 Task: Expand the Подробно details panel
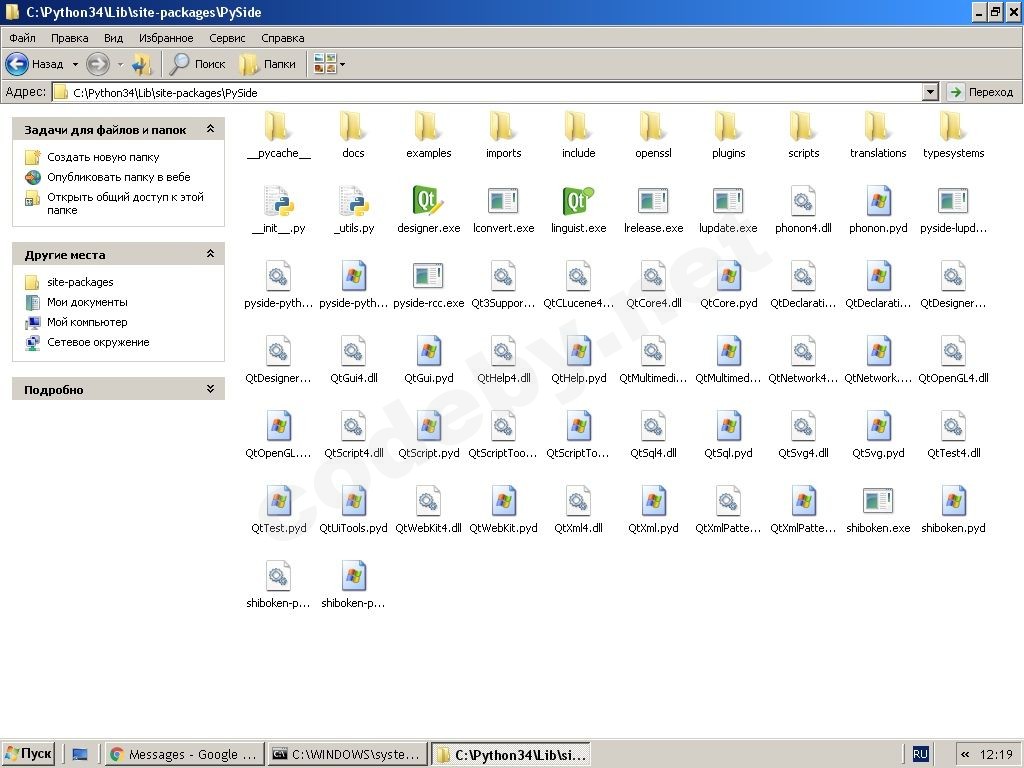click(x=210, y=389)
